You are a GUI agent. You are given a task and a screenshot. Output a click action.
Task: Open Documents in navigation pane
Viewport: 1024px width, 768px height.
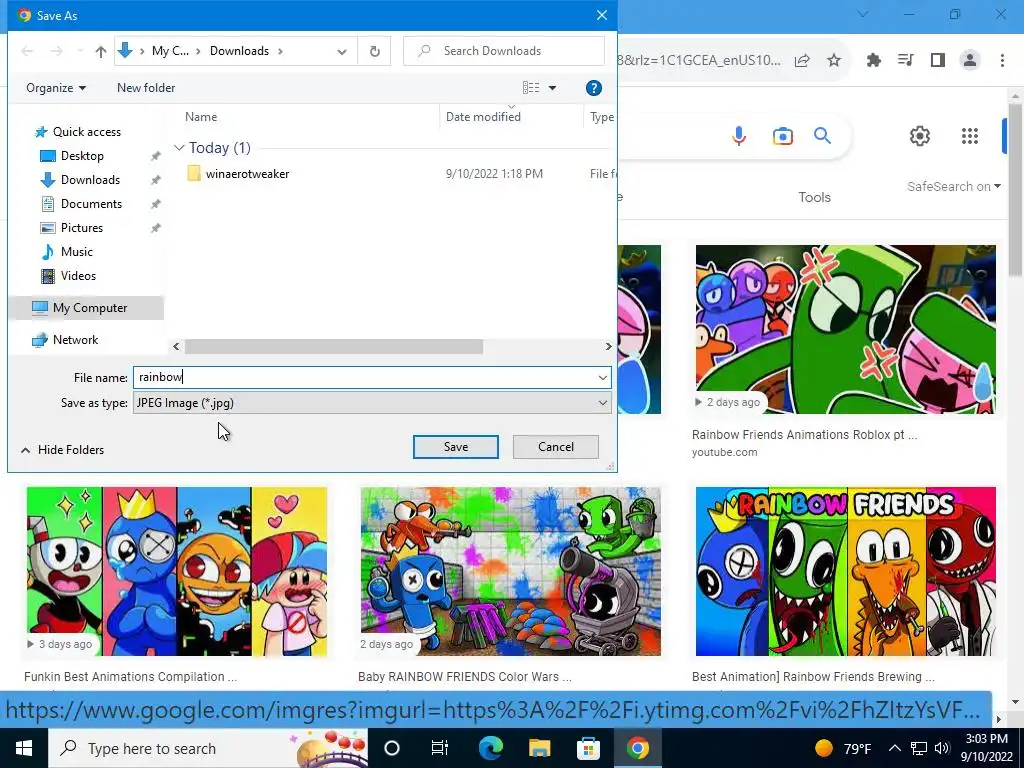91,204
